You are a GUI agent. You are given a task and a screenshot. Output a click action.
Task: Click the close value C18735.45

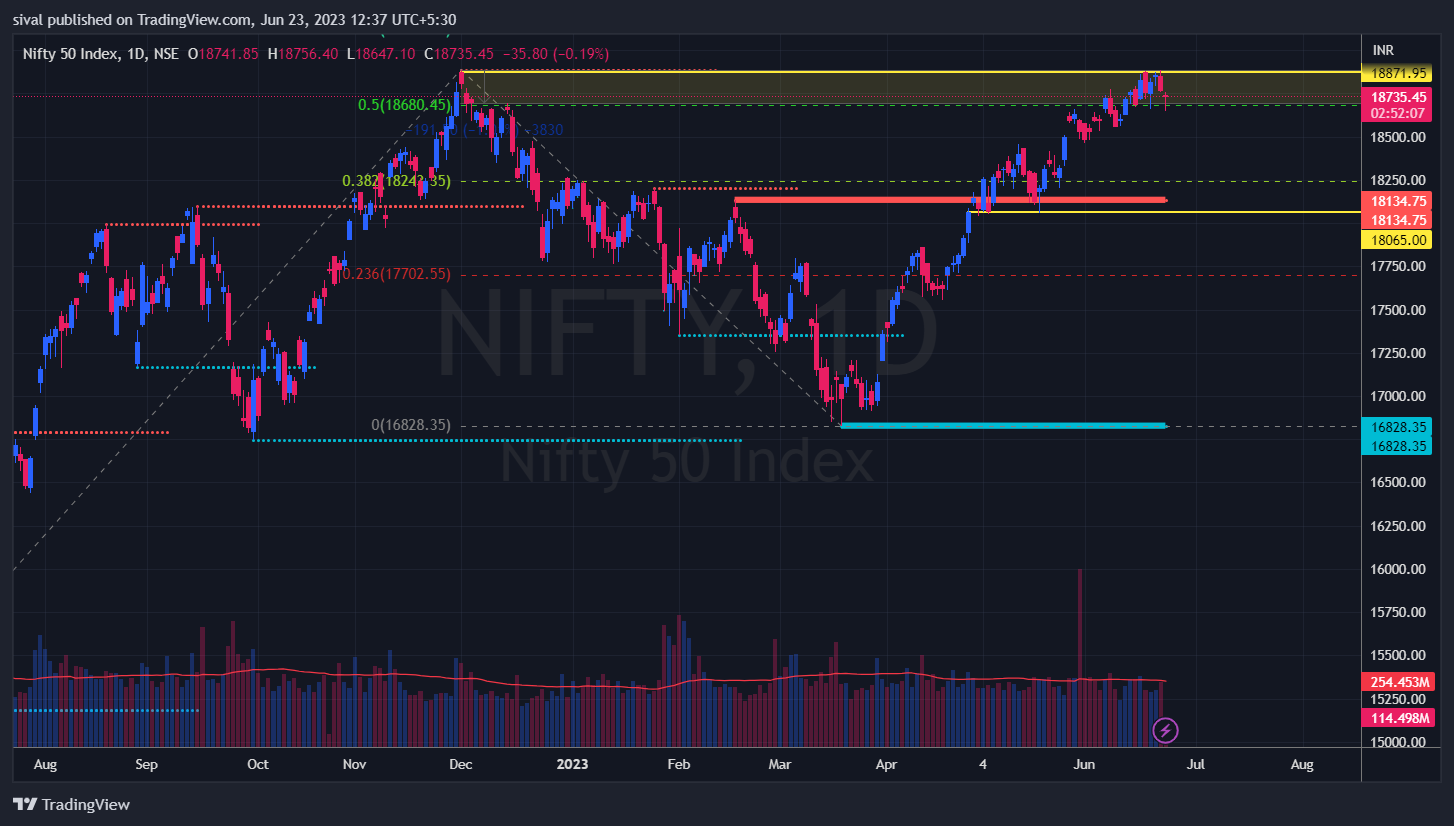pyautogui.click(x=458, y=53)
